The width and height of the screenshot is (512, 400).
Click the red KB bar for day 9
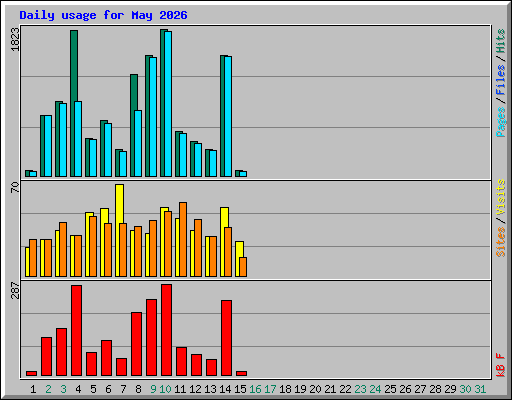click(x=151, y=338)
